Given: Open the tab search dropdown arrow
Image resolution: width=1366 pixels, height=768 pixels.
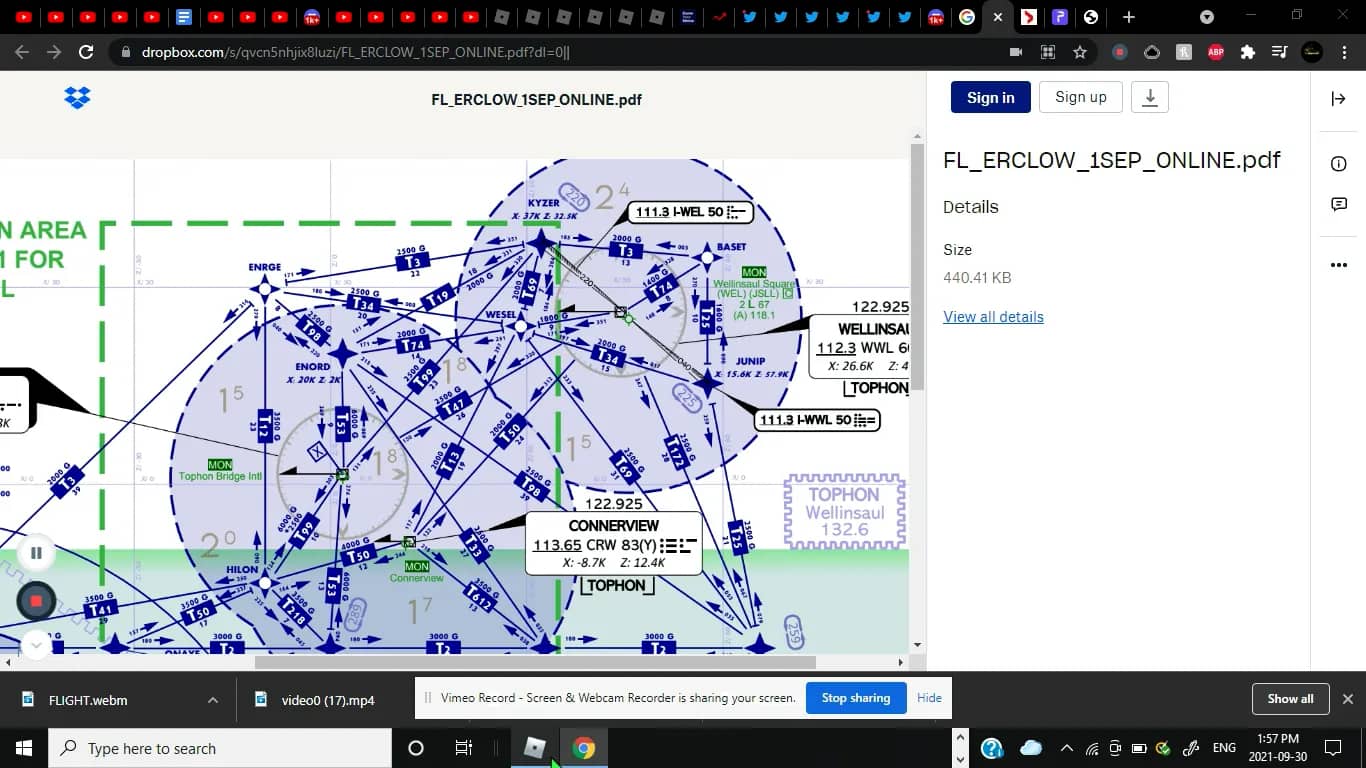Looking at the screenshot, I should pos(1207,17).
